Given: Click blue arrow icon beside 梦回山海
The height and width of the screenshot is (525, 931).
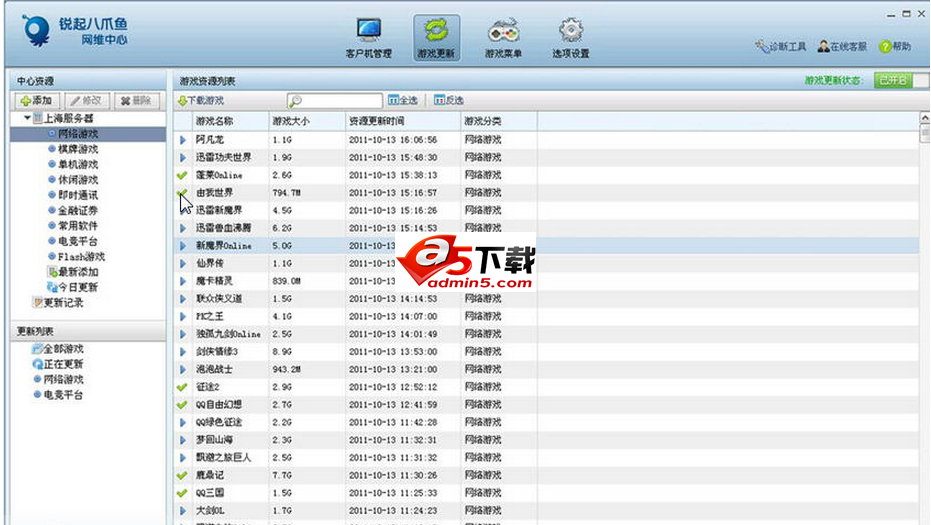Looking at the screenshot, I should tap(183, 440).
